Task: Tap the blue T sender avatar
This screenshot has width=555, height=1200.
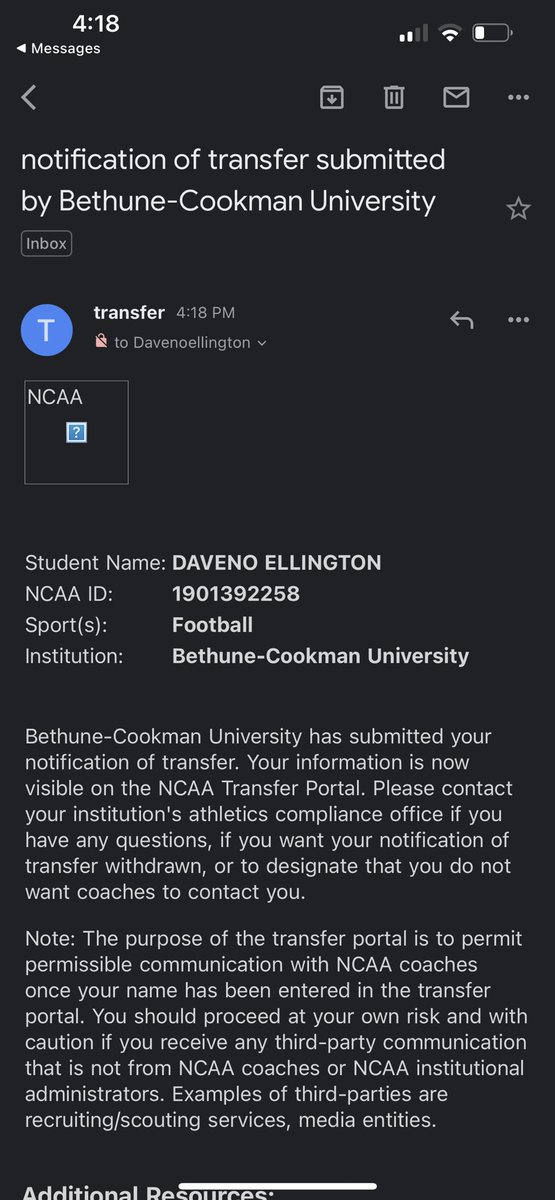Action: pos(47,330)
